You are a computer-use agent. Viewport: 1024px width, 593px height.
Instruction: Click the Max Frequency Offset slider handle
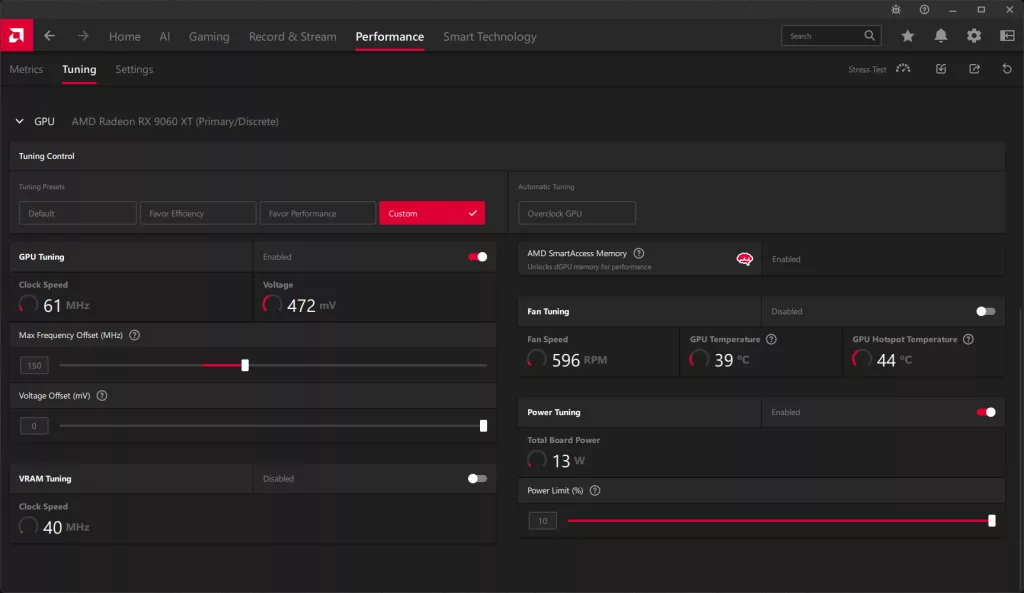tap(245, 365)
